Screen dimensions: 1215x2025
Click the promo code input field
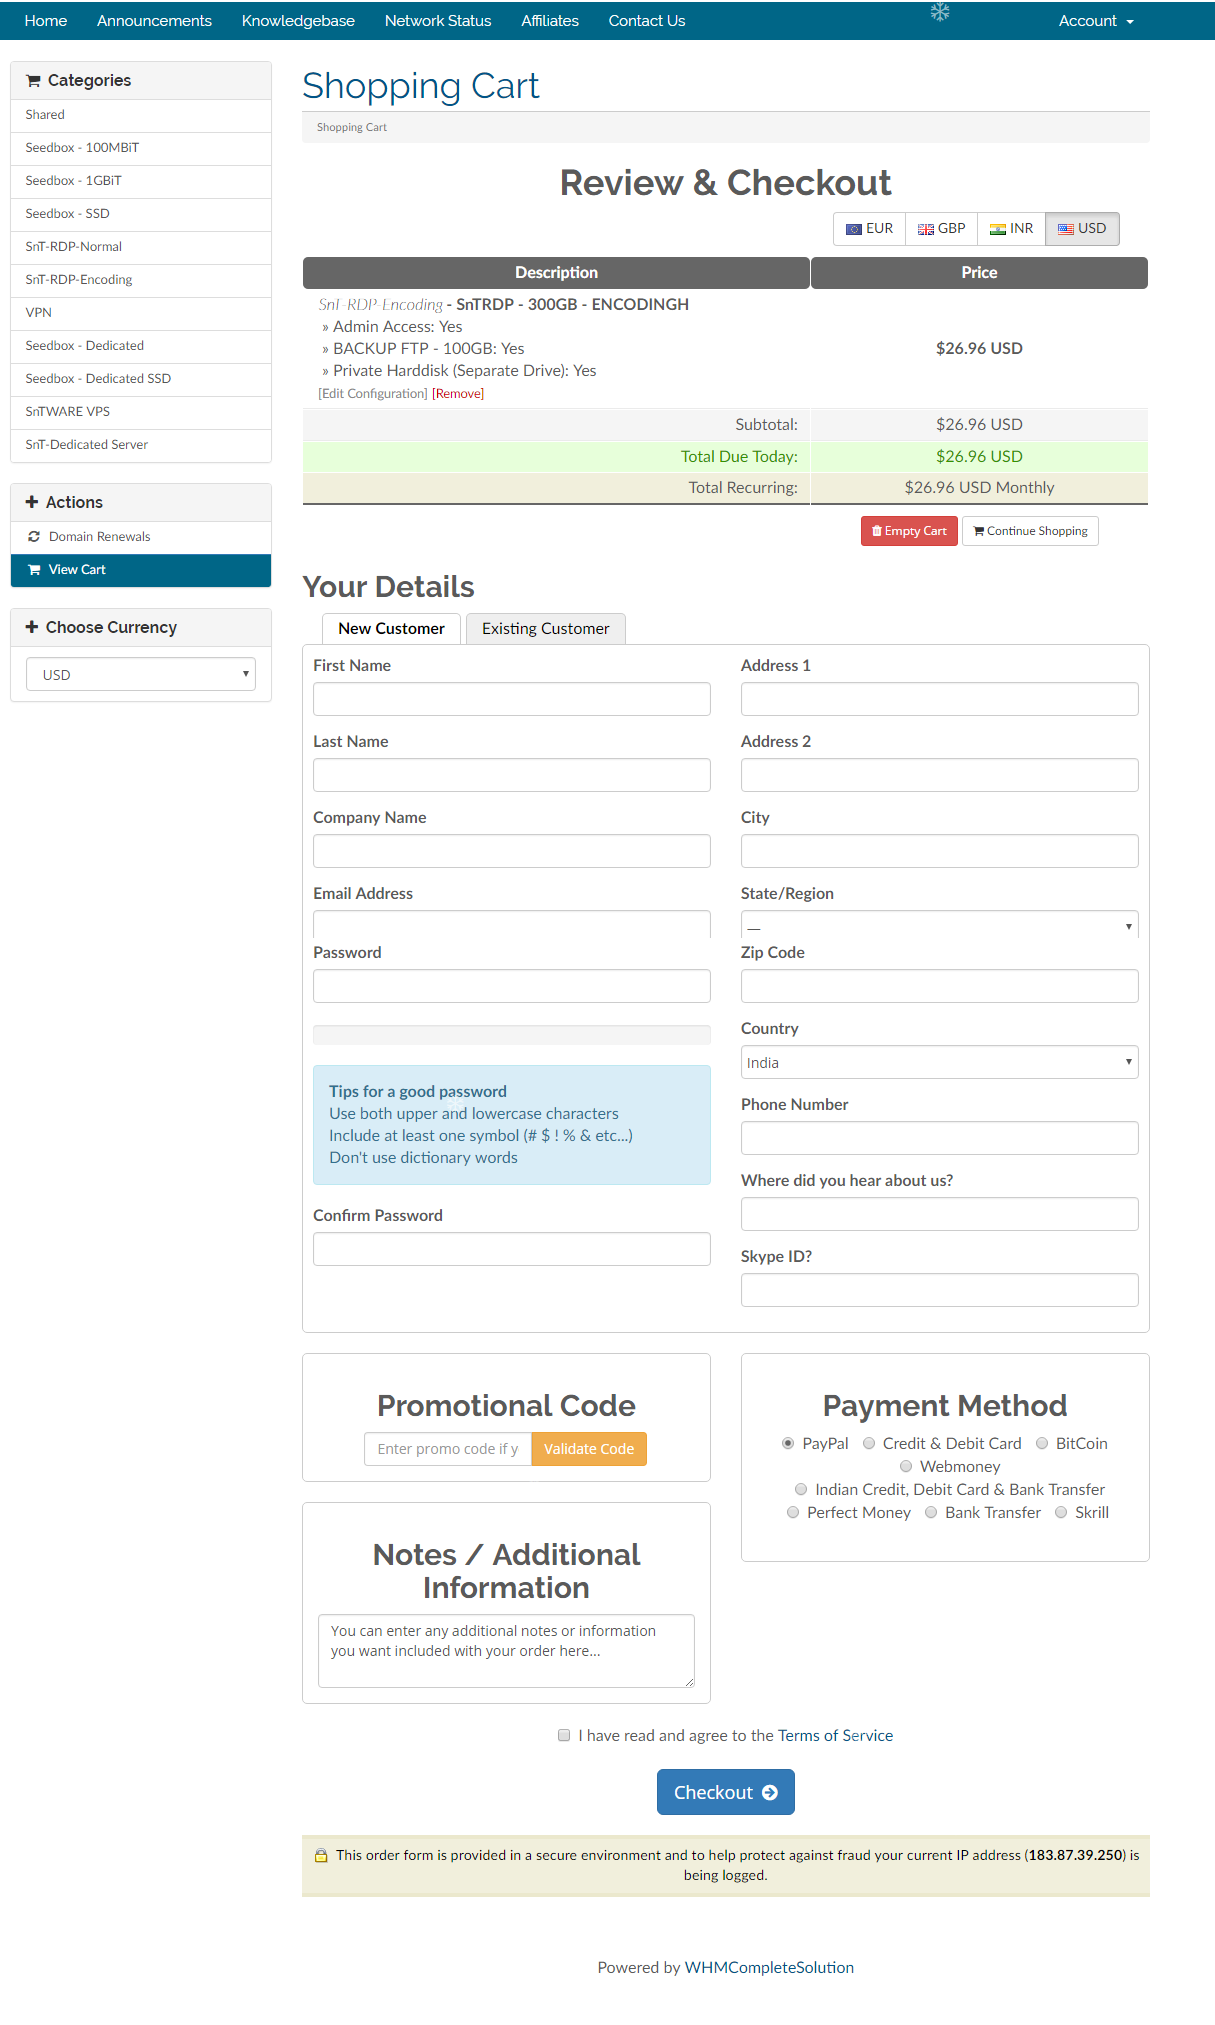pos(448,1449)
